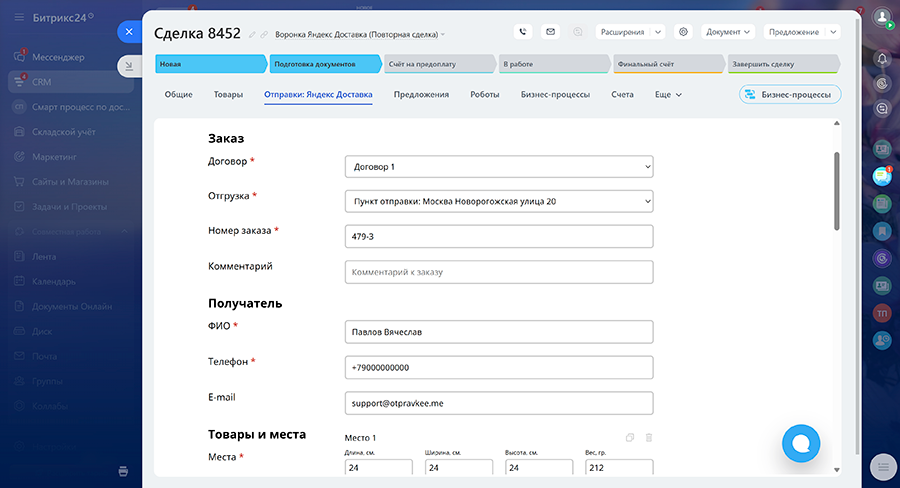Click the Комментарий к заказу field
The image size is (900, 488).
point(499,272)
